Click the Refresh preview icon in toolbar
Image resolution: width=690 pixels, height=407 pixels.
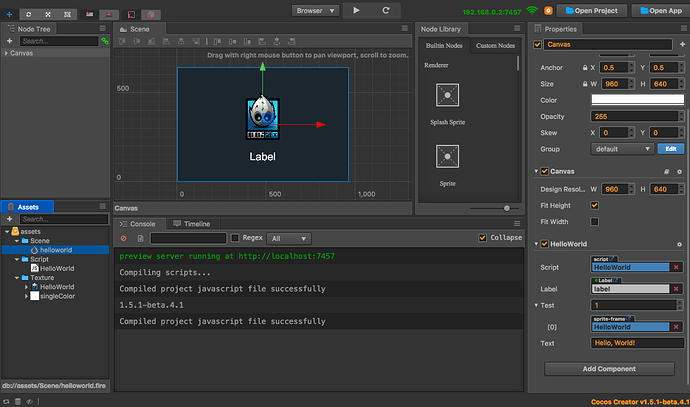pos(386,10)
